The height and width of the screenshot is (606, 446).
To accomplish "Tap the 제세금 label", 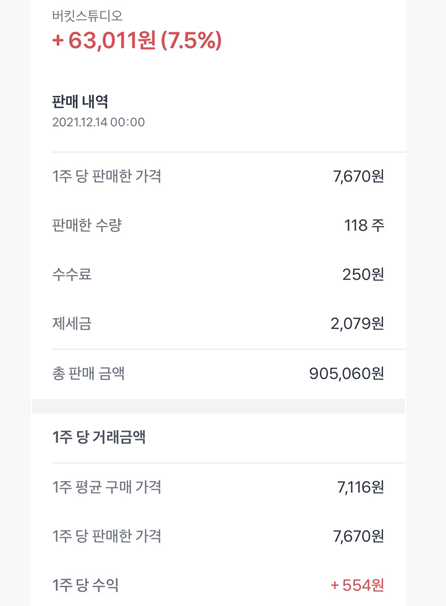I will point(72,323).
